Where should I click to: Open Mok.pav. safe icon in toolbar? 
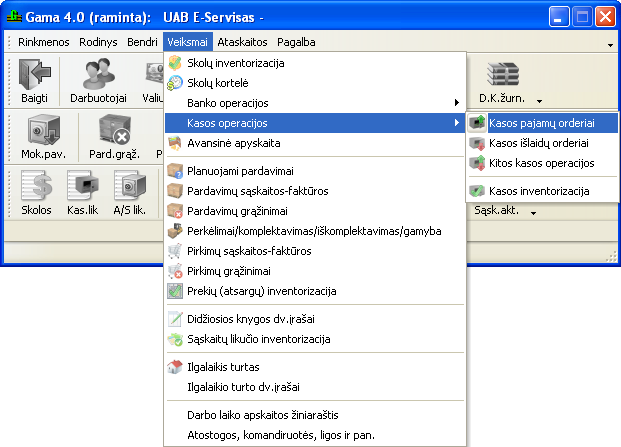[x=44, y=130]
